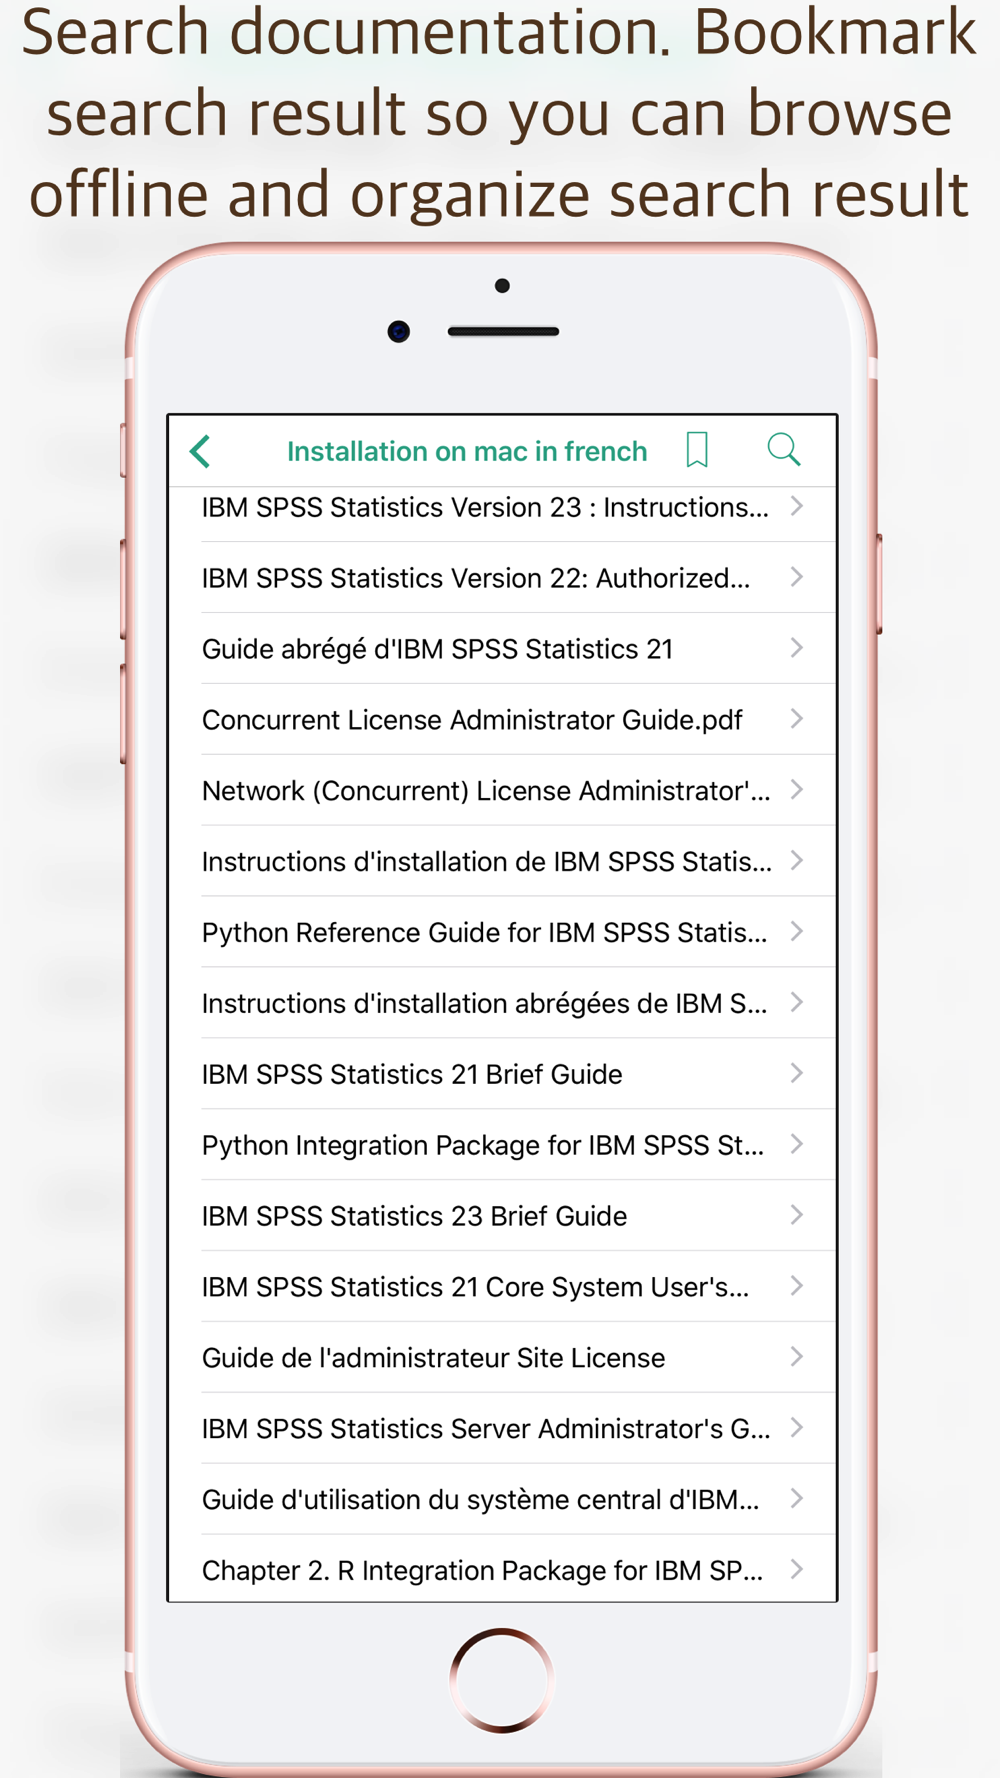Open 'Guide abrégé d'IBM SPSS Statistics 21'

[503, 649]
